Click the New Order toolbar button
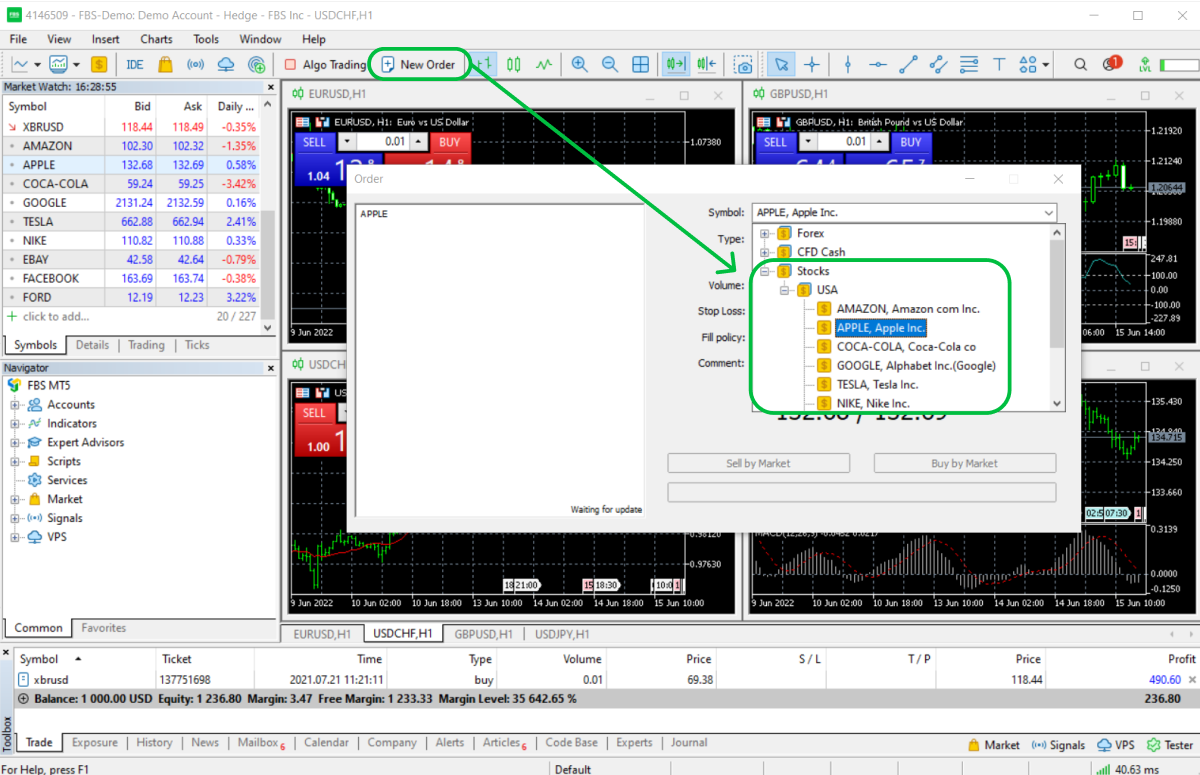The image size is (1200, 775). coord(419,65)
